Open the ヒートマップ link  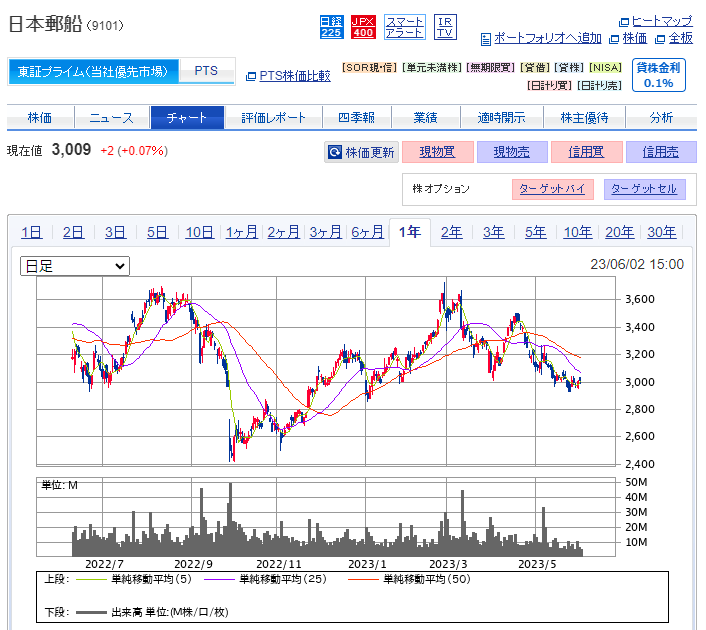coord(661,21)
